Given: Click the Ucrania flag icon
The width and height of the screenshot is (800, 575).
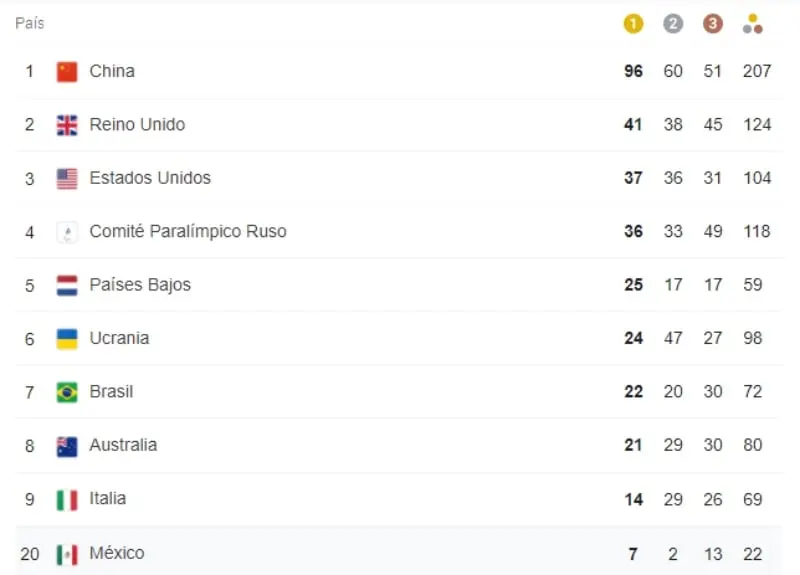Looking at the screenshot, I should point(67,339).
